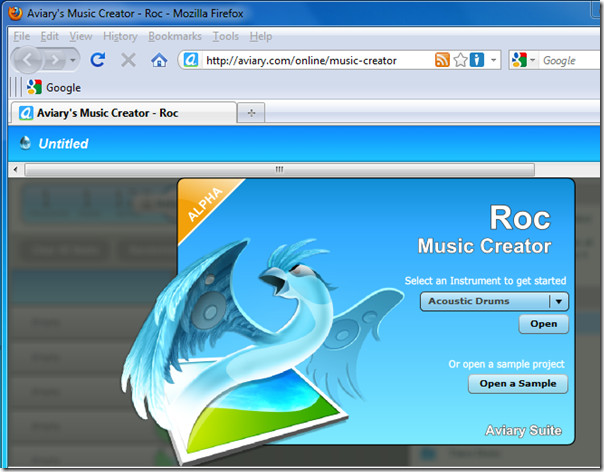Open the address bar history dropdown arrow
Screen dimensions: 604x472
click(493, 60)
